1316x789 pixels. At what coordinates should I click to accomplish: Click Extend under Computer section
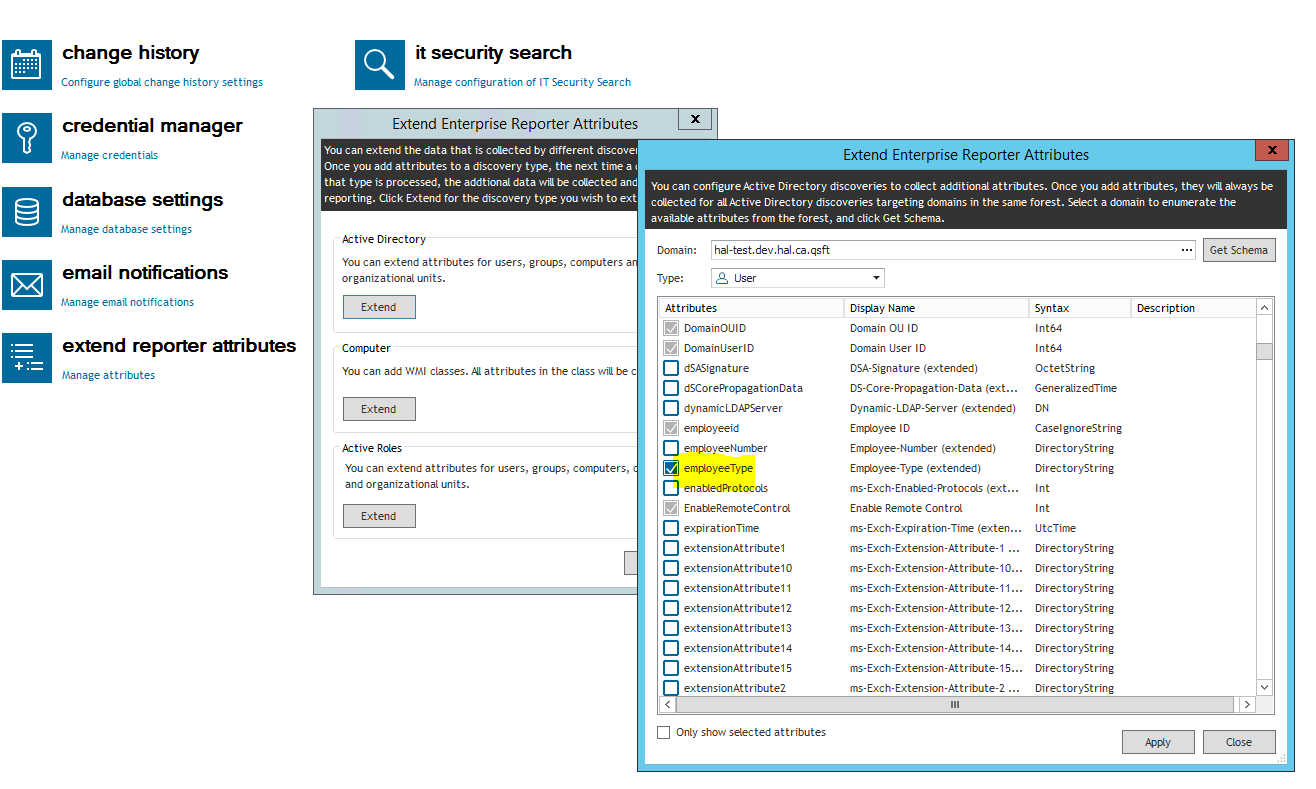pos(379,409)
